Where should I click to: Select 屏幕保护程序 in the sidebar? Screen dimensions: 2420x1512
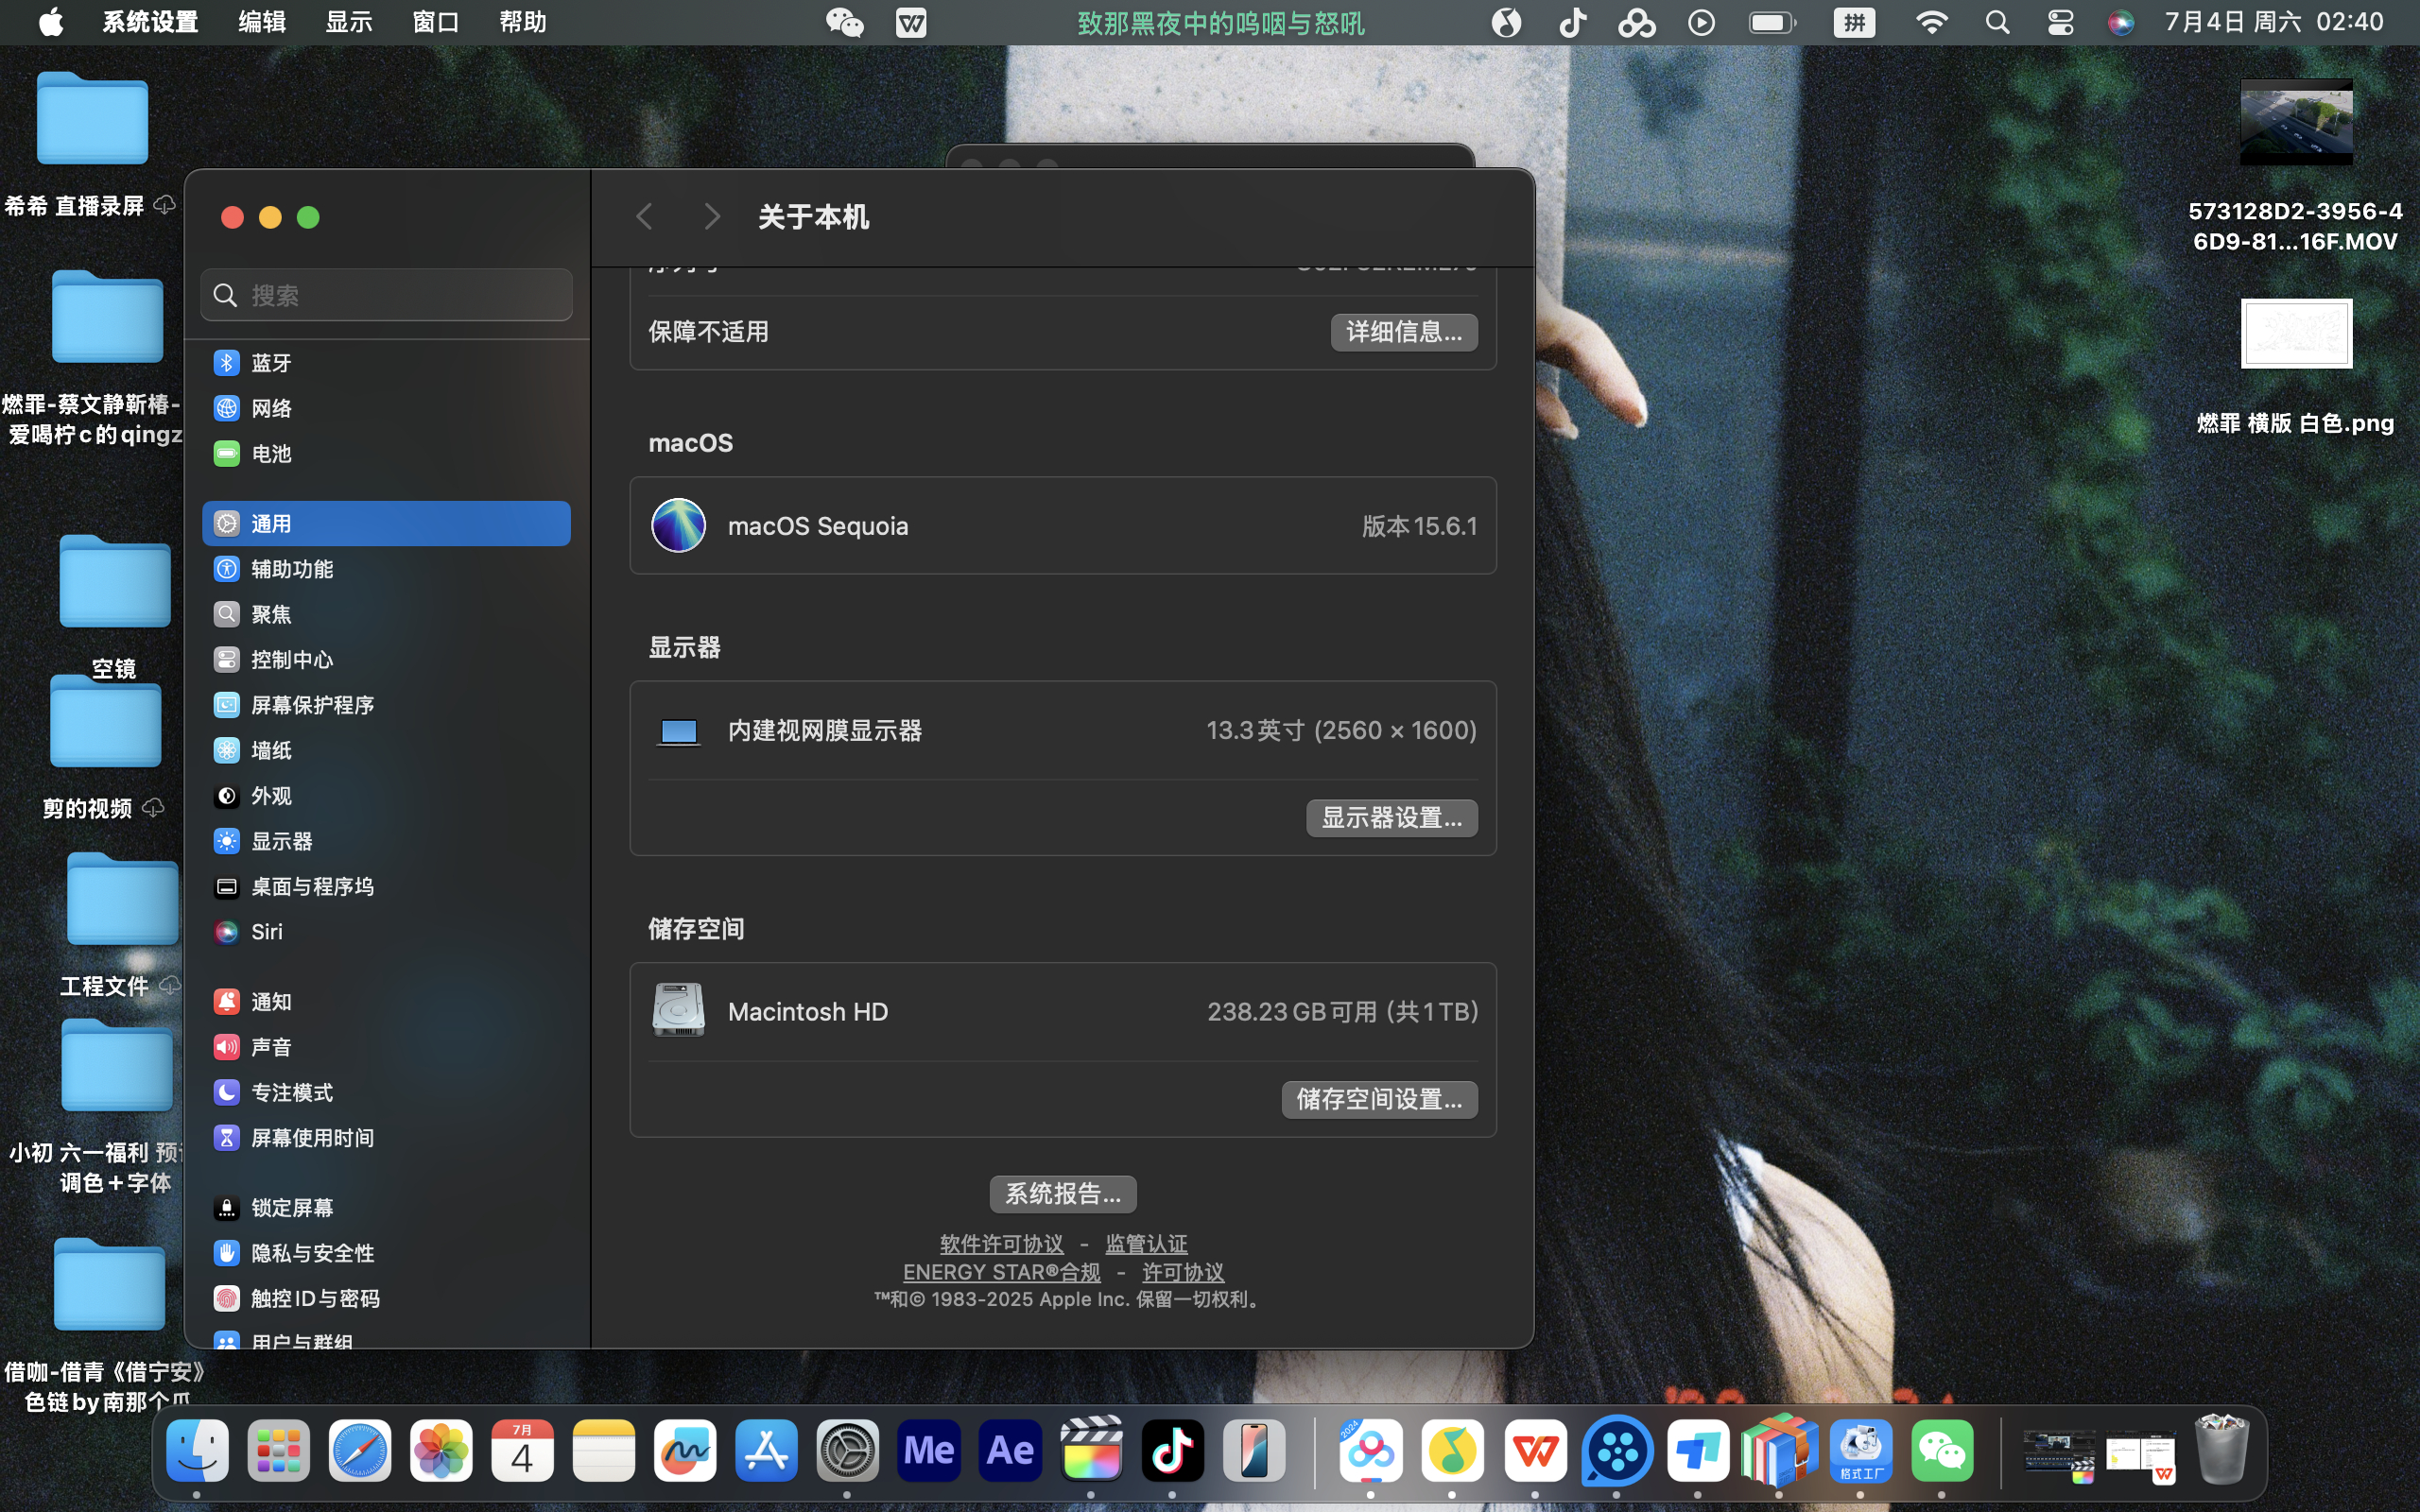tap(386, 705)
